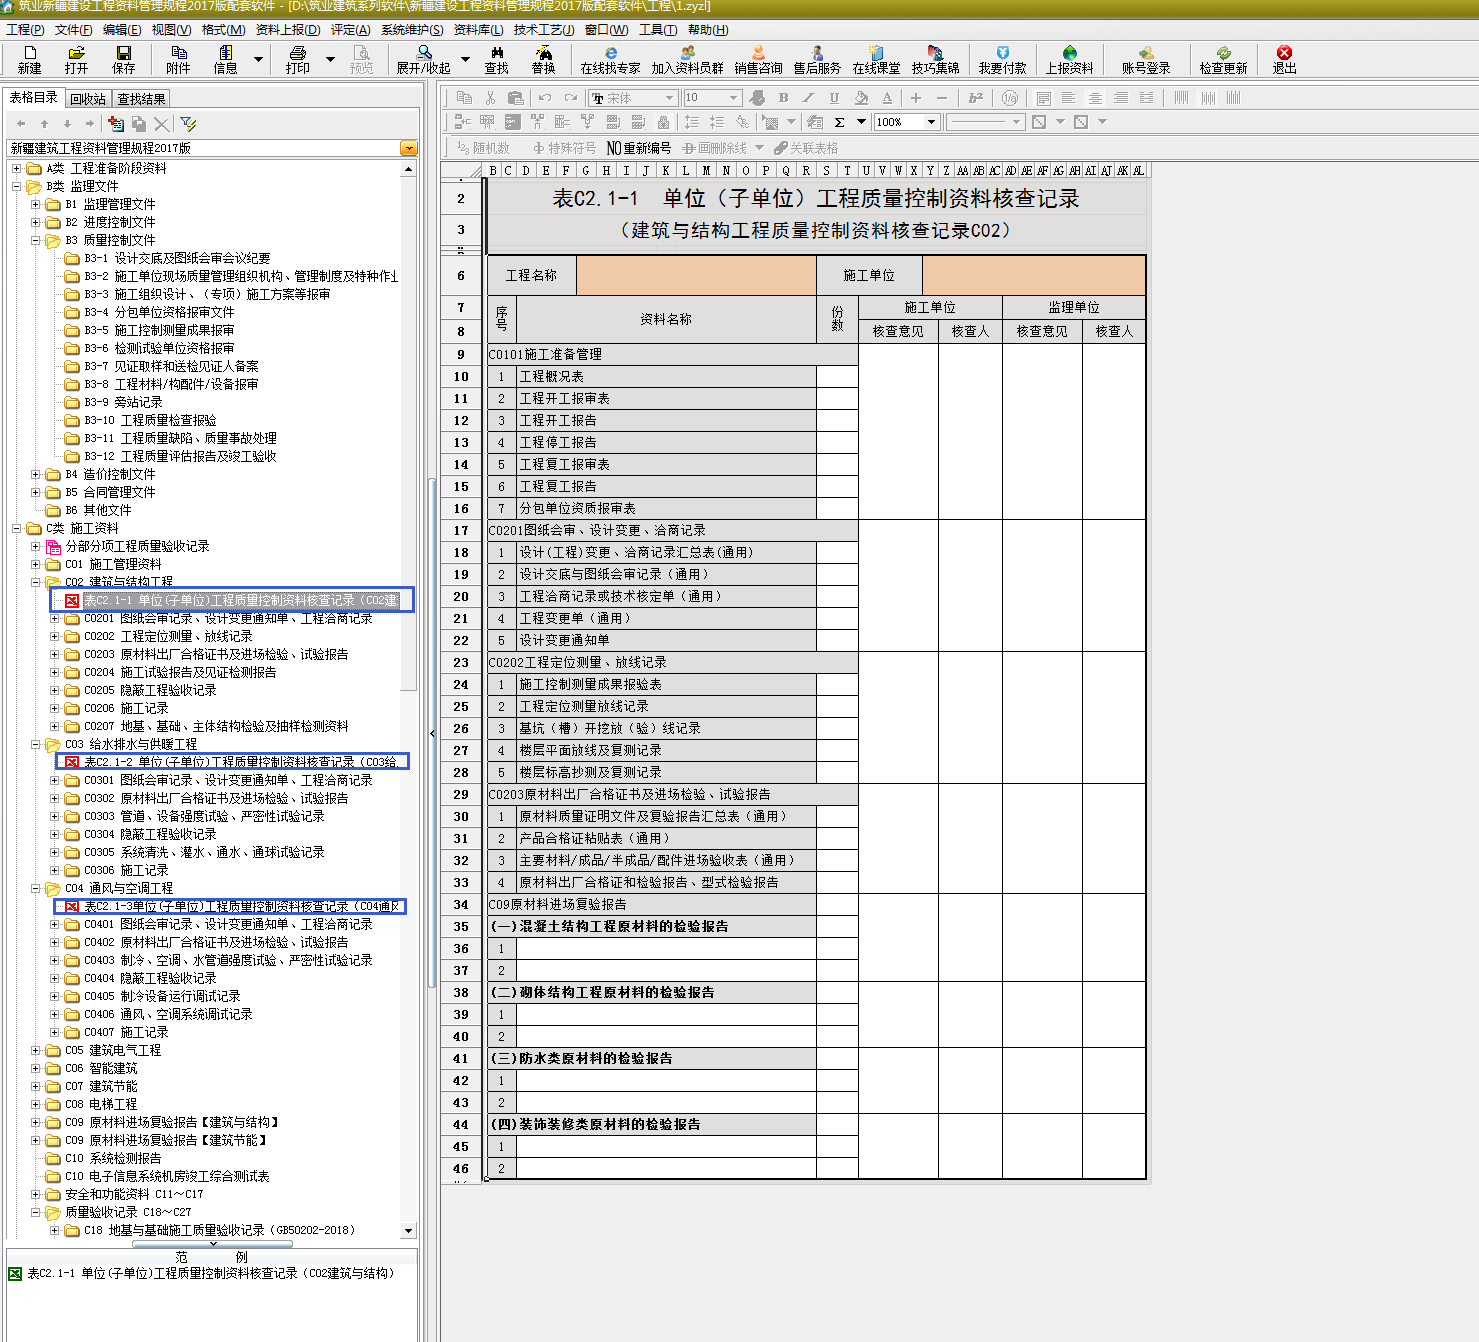The image size is (1479, 1342).
Task: Expand the C05 建筑电气工程 node
Action: pos(36,1050)
